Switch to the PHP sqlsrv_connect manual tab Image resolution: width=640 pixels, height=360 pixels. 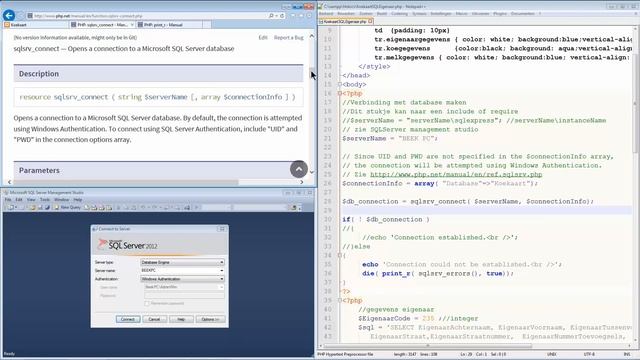(102, 25)
